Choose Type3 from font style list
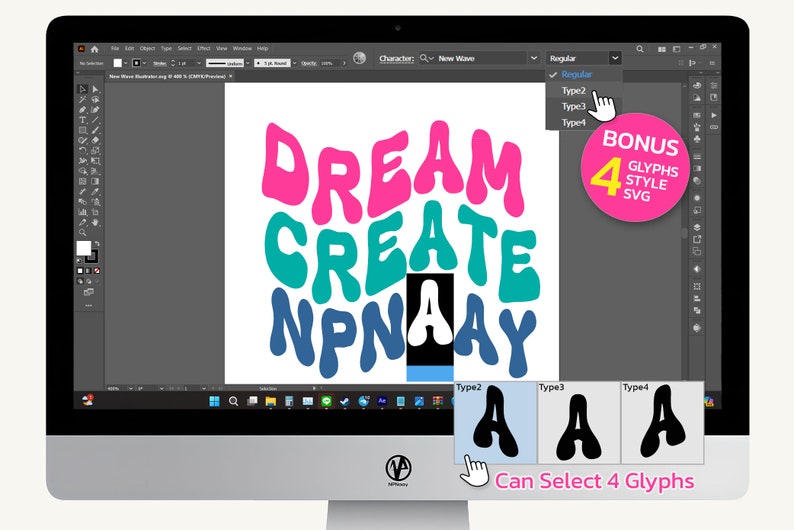The height and width of the screenshot is (530, 794). click(573, 106)
